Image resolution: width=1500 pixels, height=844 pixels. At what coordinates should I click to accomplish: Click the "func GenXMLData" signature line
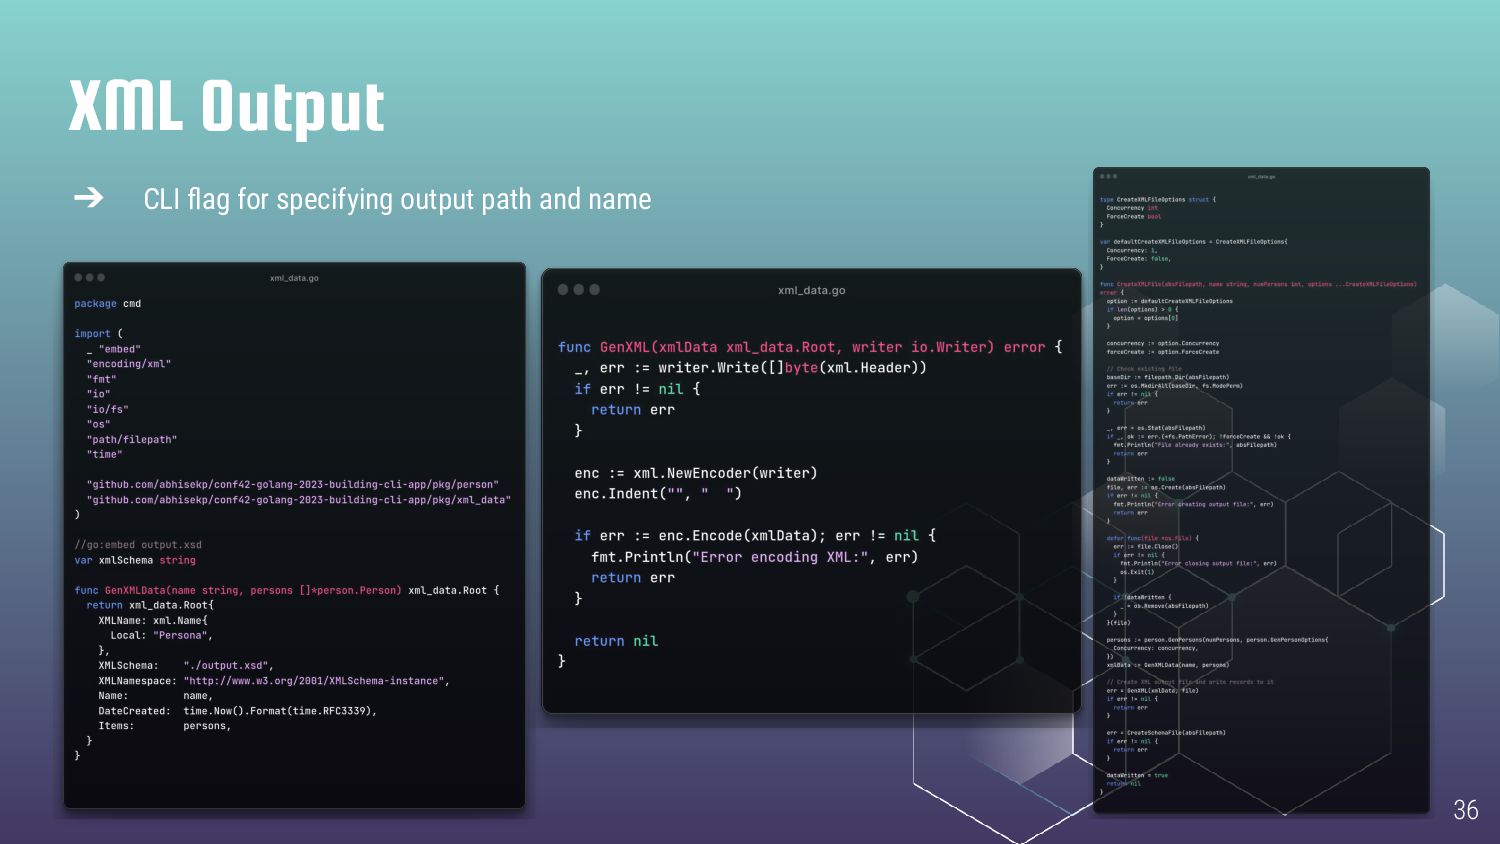tap(286, 590)
